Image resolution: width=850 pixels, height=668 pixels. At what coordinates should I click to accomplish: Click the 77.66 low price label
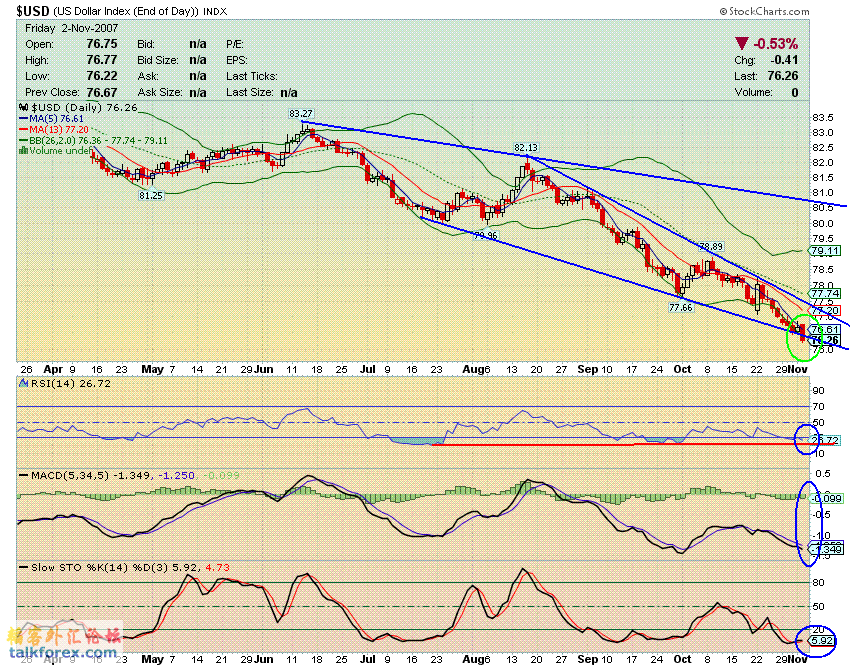681,307
